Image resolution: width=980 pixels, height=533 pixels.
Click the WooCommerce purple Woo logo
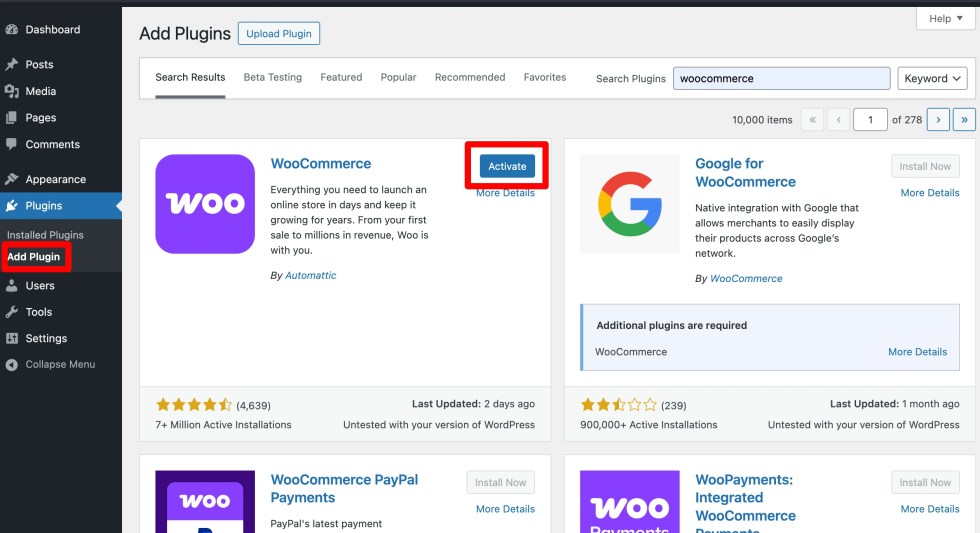pyautogui.click(x=205, y=204)
